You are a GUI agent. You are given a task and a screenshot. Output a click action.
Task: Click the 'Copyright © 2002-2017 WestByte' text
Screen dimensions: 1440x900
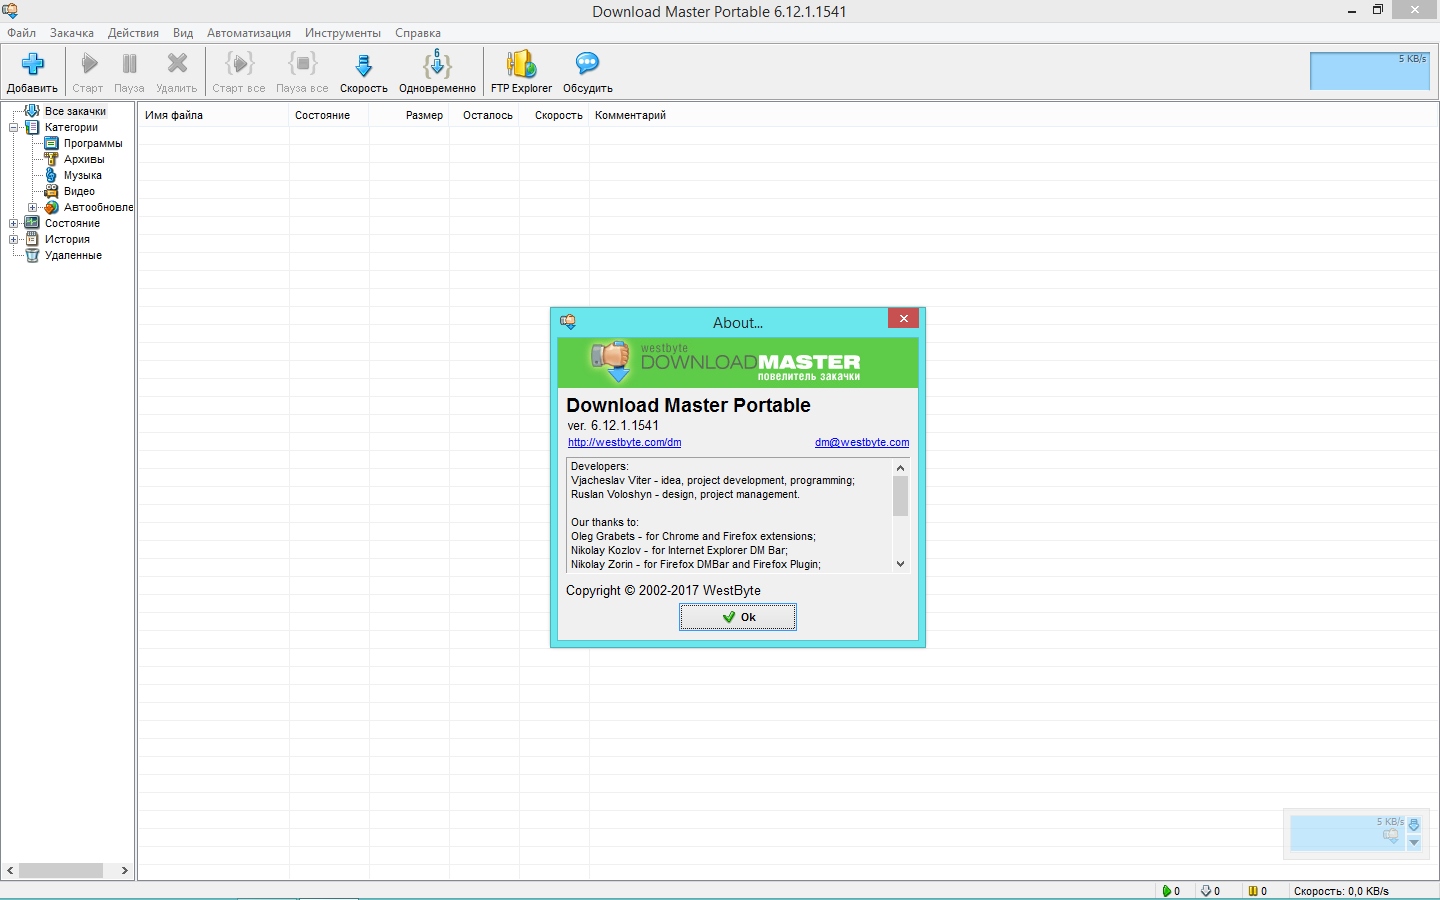tap(663, 590)
